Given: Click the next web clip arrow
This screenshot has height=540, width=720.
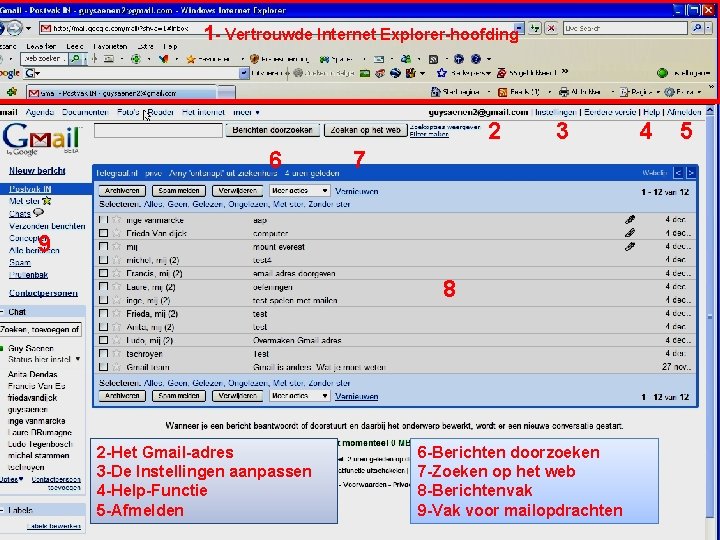Looking at the screenshot, I should tap(690, 173).
